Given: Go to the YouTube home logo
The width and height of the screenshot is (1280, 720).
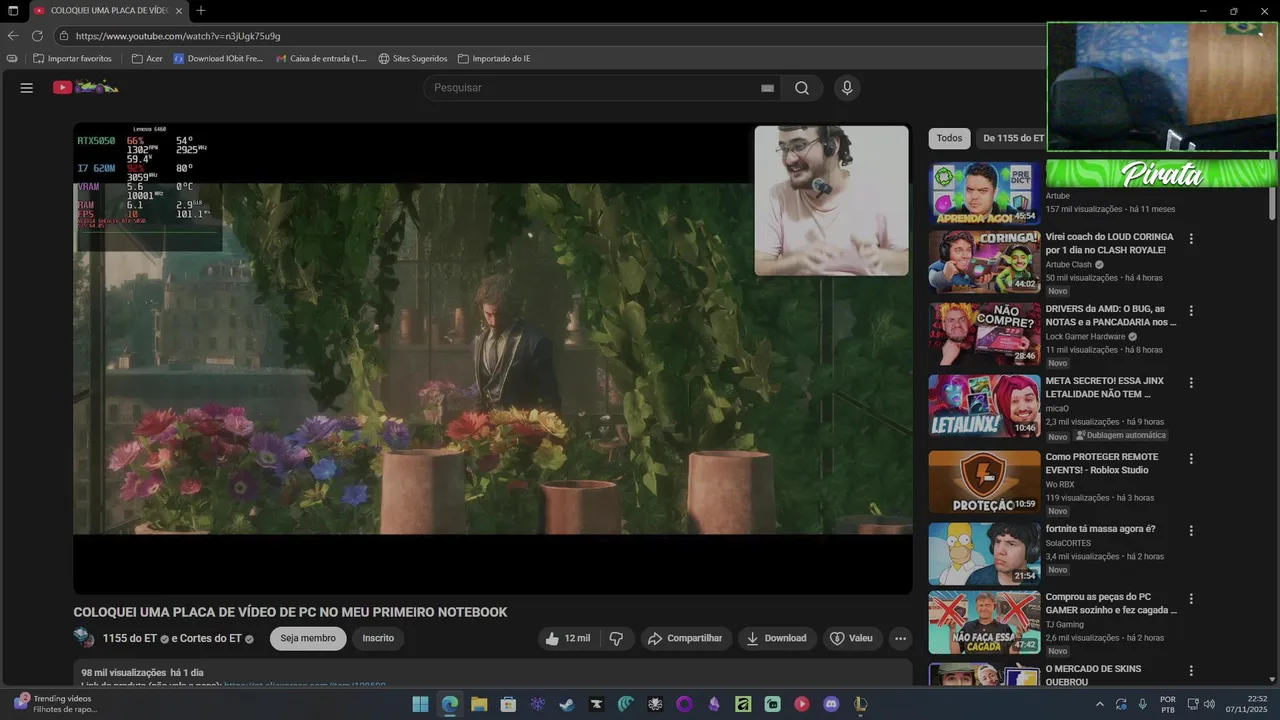Looking at the screenshot, I should tap(85, 87).
